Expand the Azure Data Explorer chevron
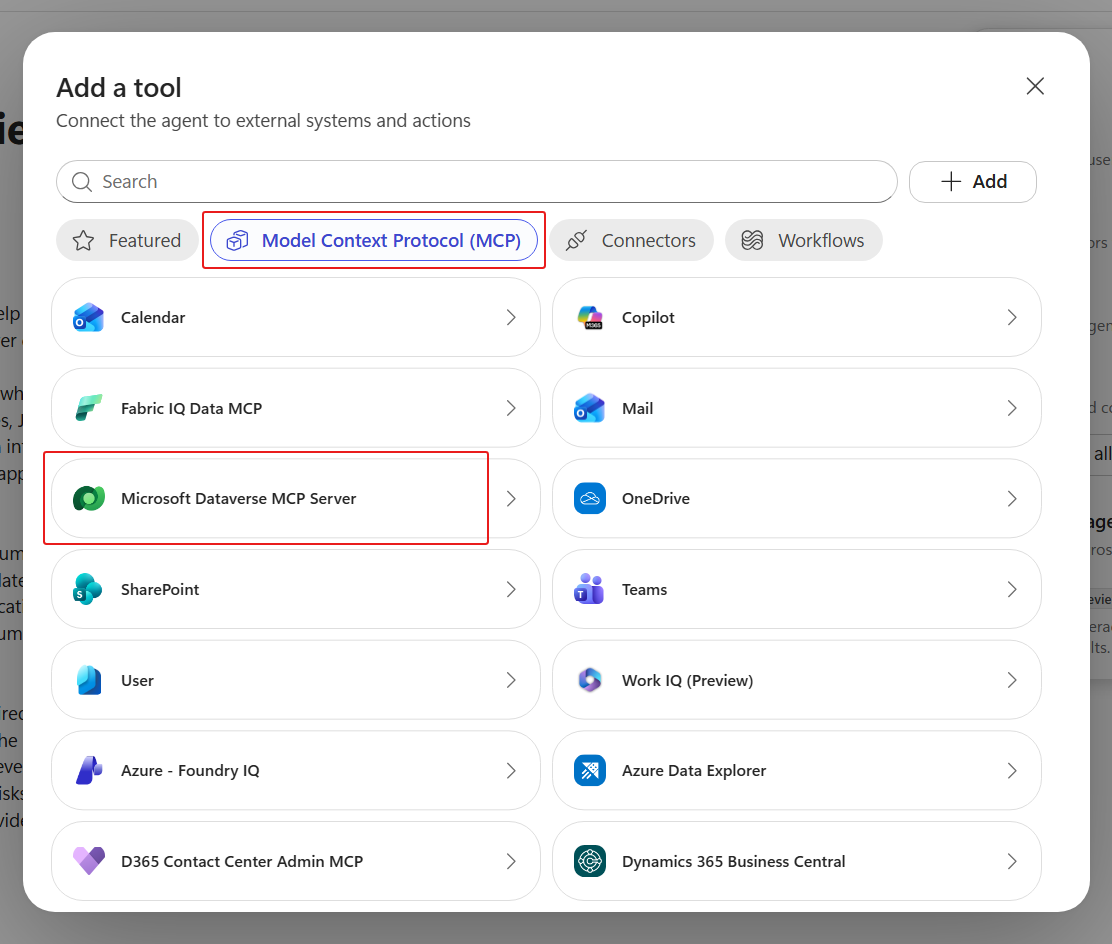Image resolution: width=1112 pixels, height=944 pixels. [1012, 770]
